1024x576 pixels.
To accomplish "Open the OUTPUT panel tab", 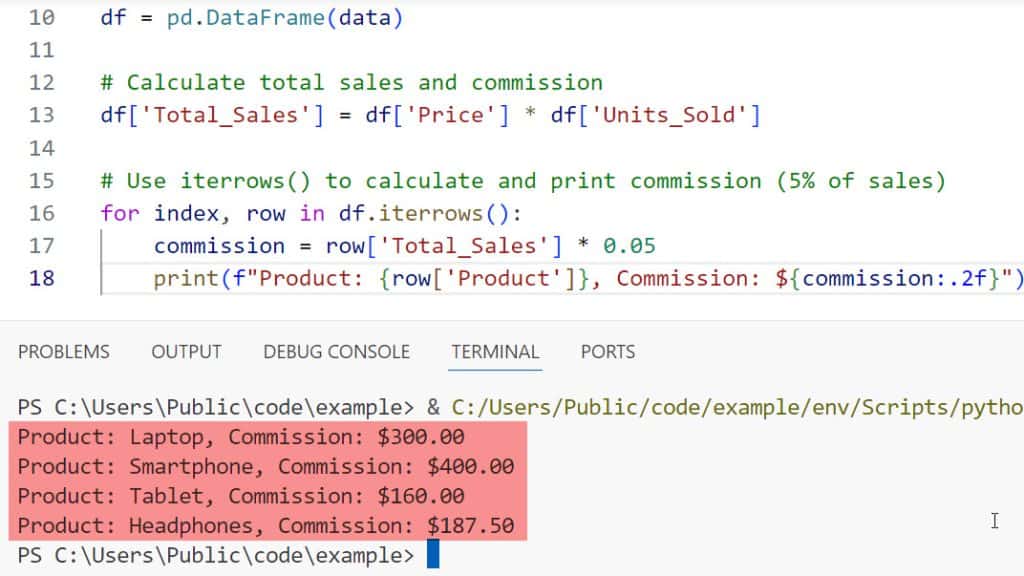I will click(186, 352).
